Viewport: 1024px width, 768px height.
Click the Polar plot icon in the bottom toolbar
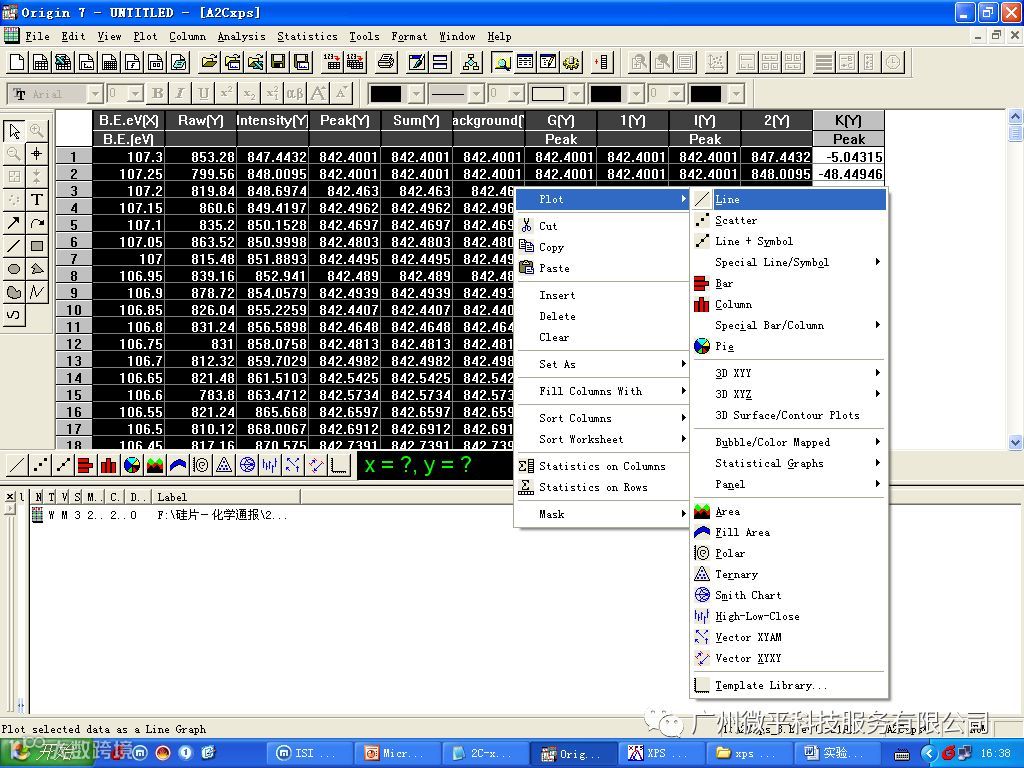point(201,465)
